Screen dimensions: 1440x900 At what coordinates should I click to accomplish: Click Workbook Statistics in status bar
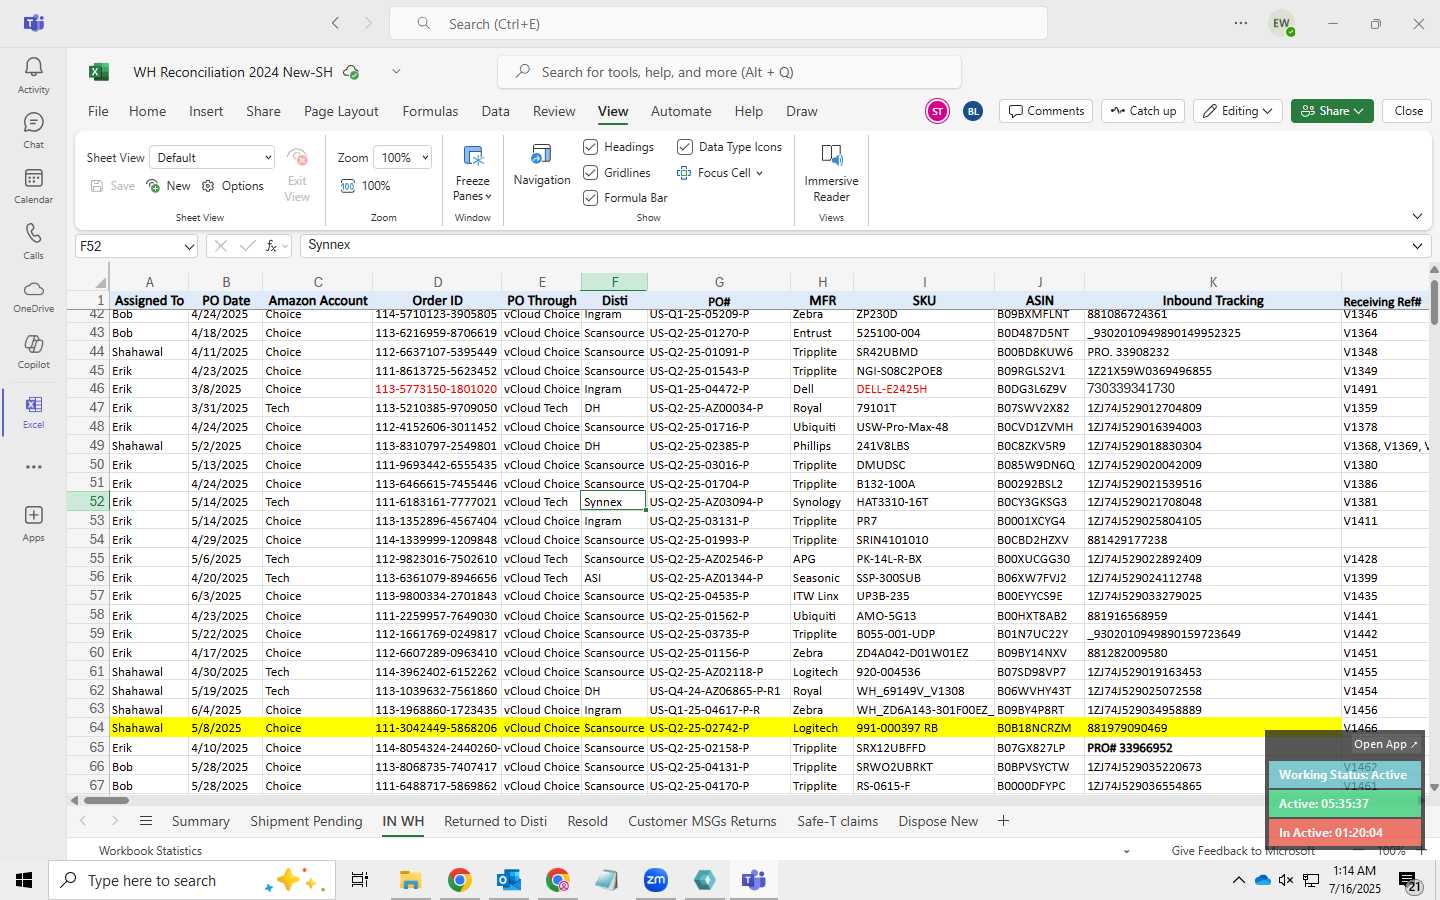[x=150, y=851]
